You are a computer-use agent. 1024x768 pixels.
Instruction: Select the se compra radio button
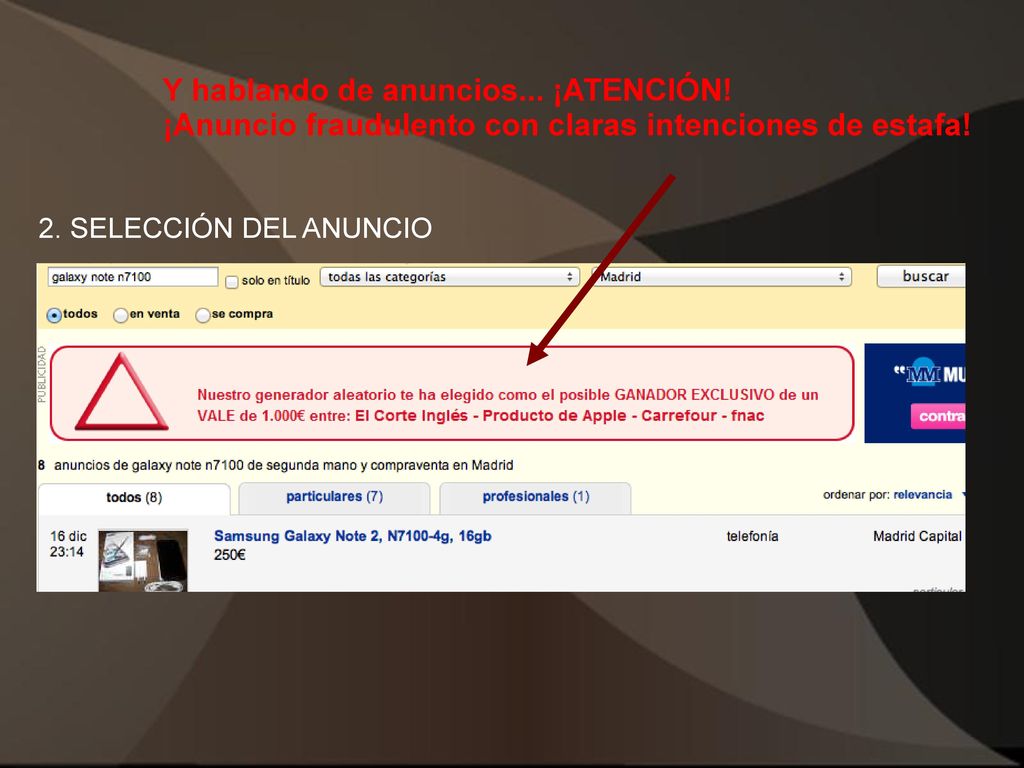tap(202, 315)
